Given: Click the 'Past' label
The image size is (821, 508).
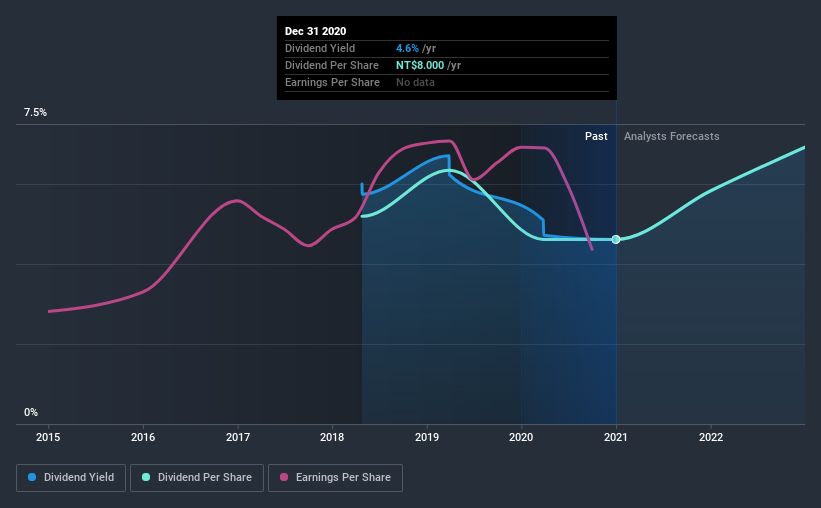Looking at the screenshot, I should pyautogui.click(x=596, y=136).
